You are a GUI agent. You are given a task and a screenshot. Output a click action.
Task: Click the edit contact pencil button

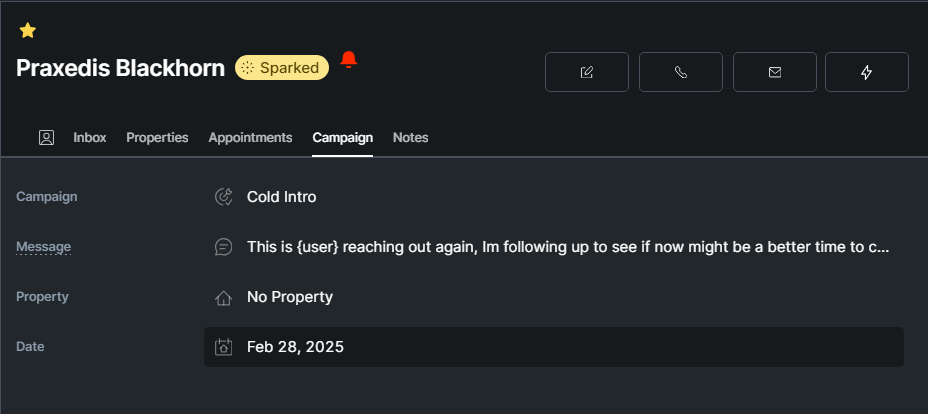[x=587, y=72]
